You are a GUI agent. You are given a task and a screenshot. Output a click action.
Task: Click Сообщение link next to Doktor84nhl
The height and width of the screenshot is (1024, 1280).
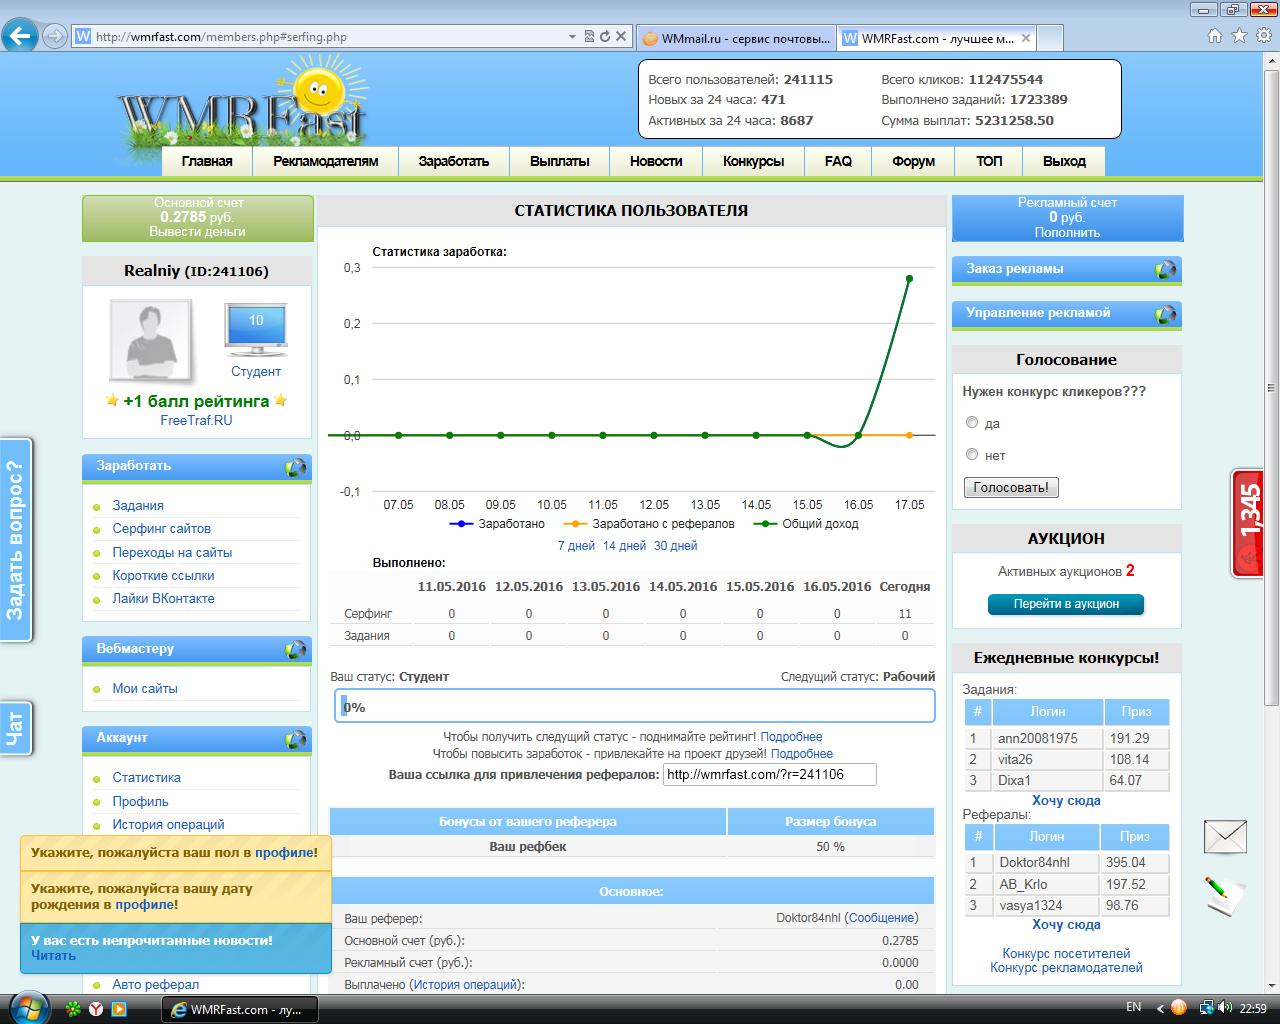(x=881, y=917)
